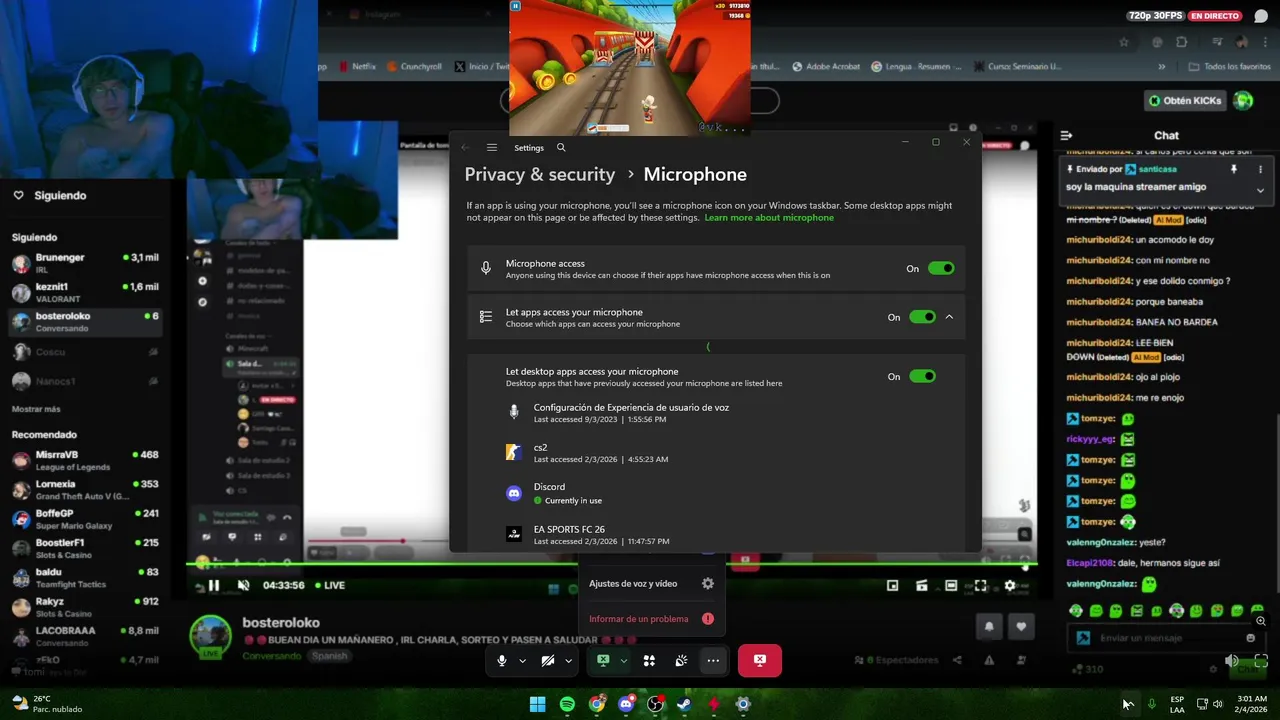The width and height of the screenshot is (1280, 720).
Task: Open Learn more about microphone link
Action: pos(769,217)
